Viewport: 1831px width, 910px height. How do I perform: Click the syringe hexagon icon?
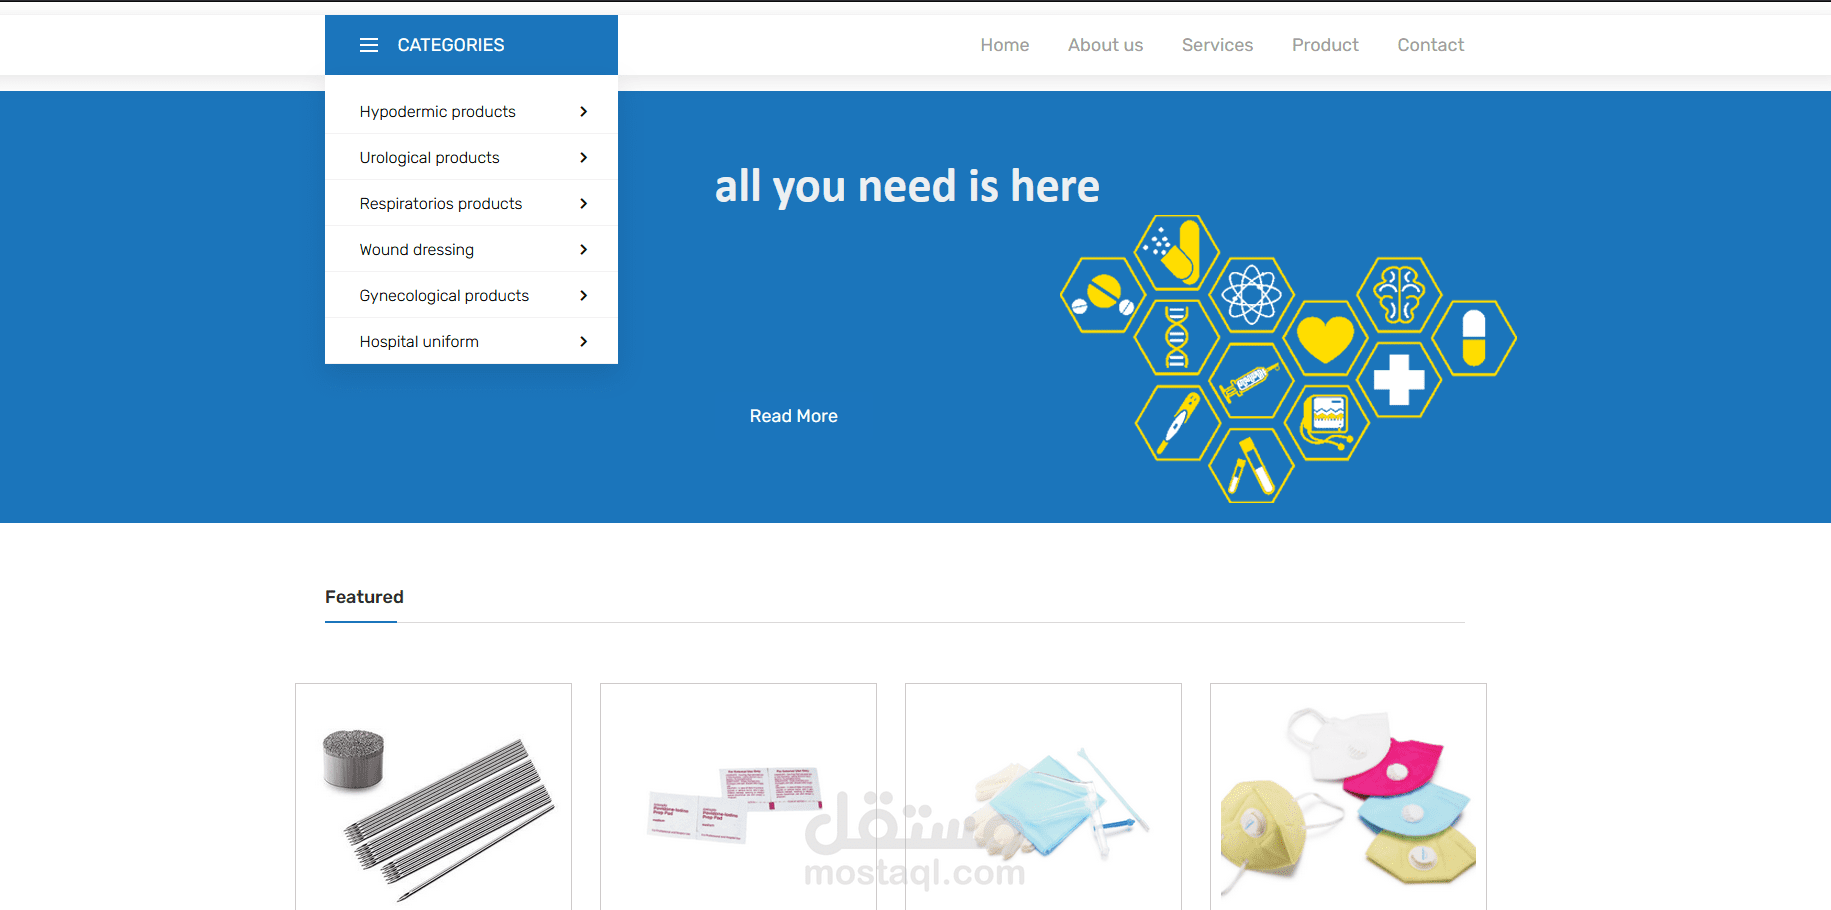1251,381
